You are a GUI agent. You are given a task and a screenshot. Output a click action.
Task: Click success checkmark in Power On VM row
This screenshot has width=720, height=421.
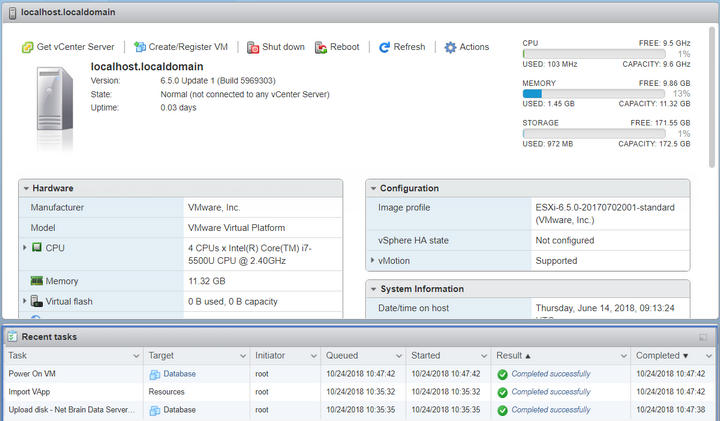(x=502, y=375)
